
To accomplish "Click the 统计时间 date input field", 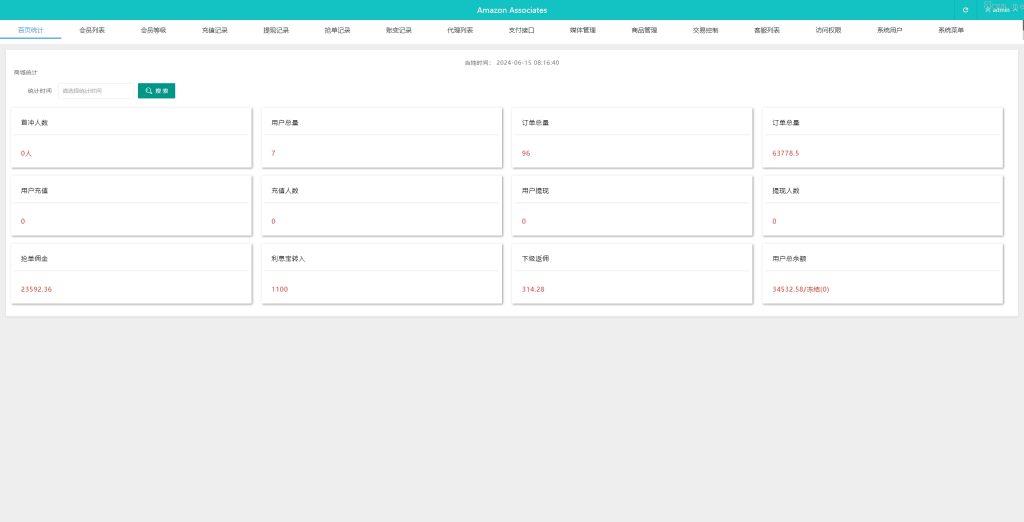I will (x=95, y=91).
